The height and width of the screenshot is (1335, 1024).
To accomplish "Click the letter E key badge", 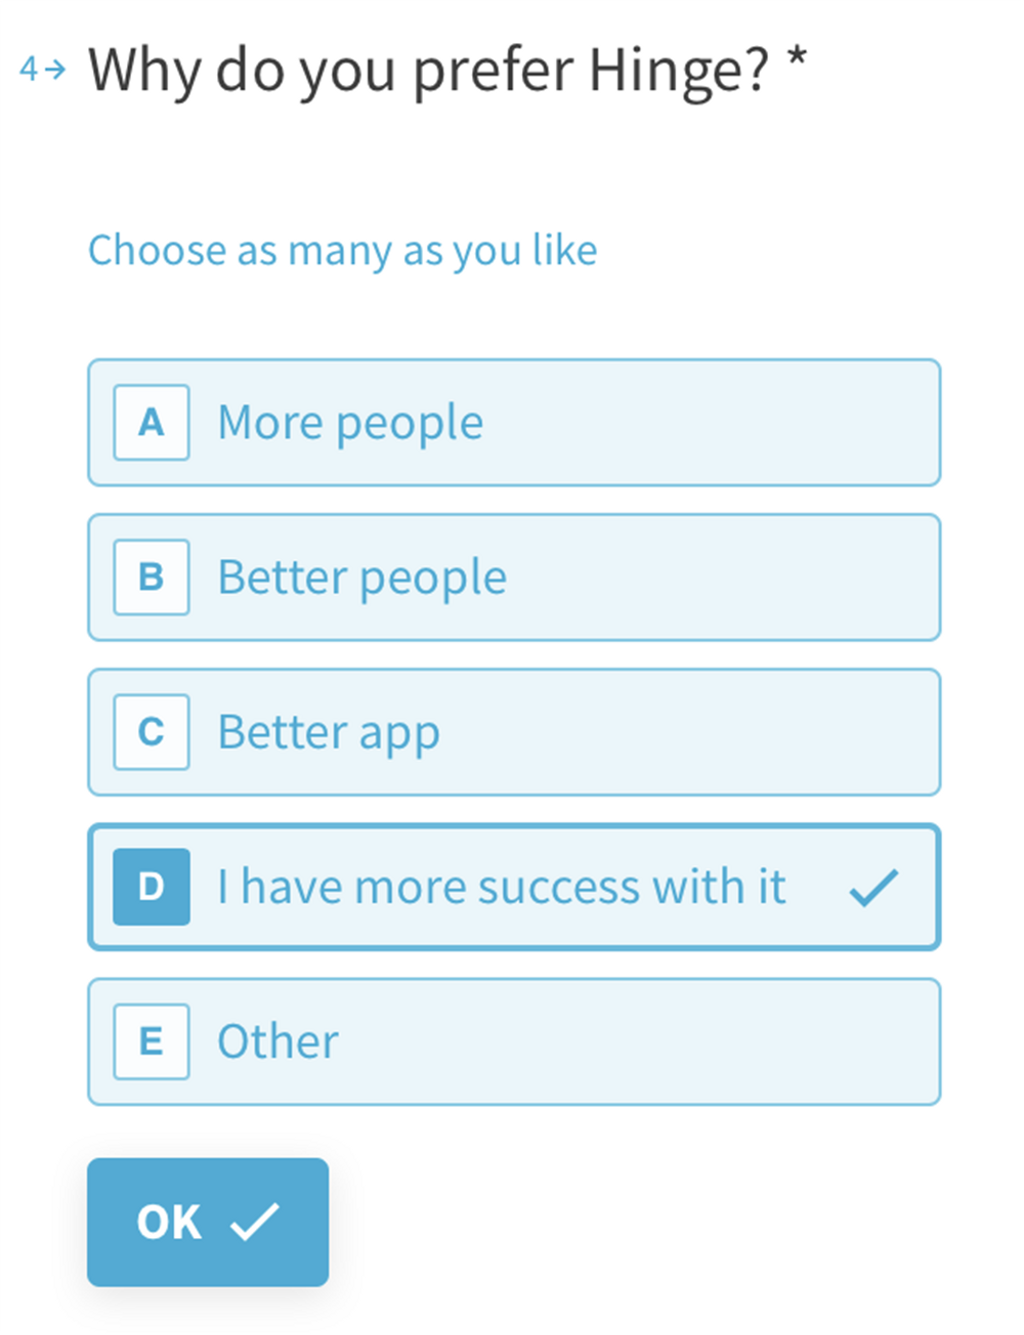I will 151,1042.
